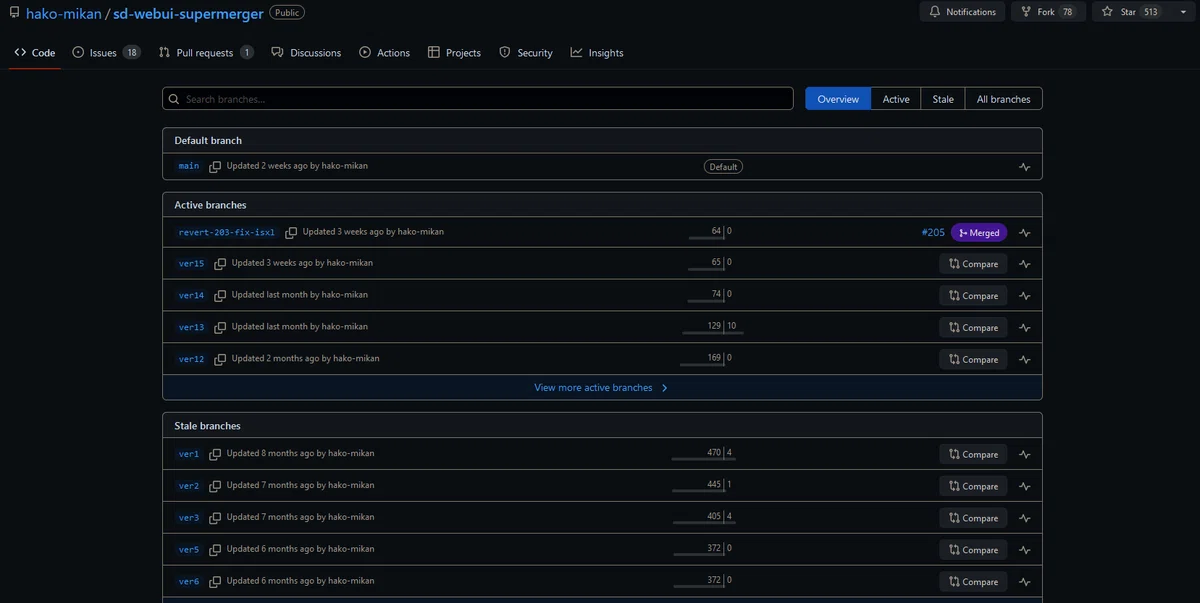Open pull request #205 link
The height and width of the screenshot is (603, 1200).
[x=933, y=233]
